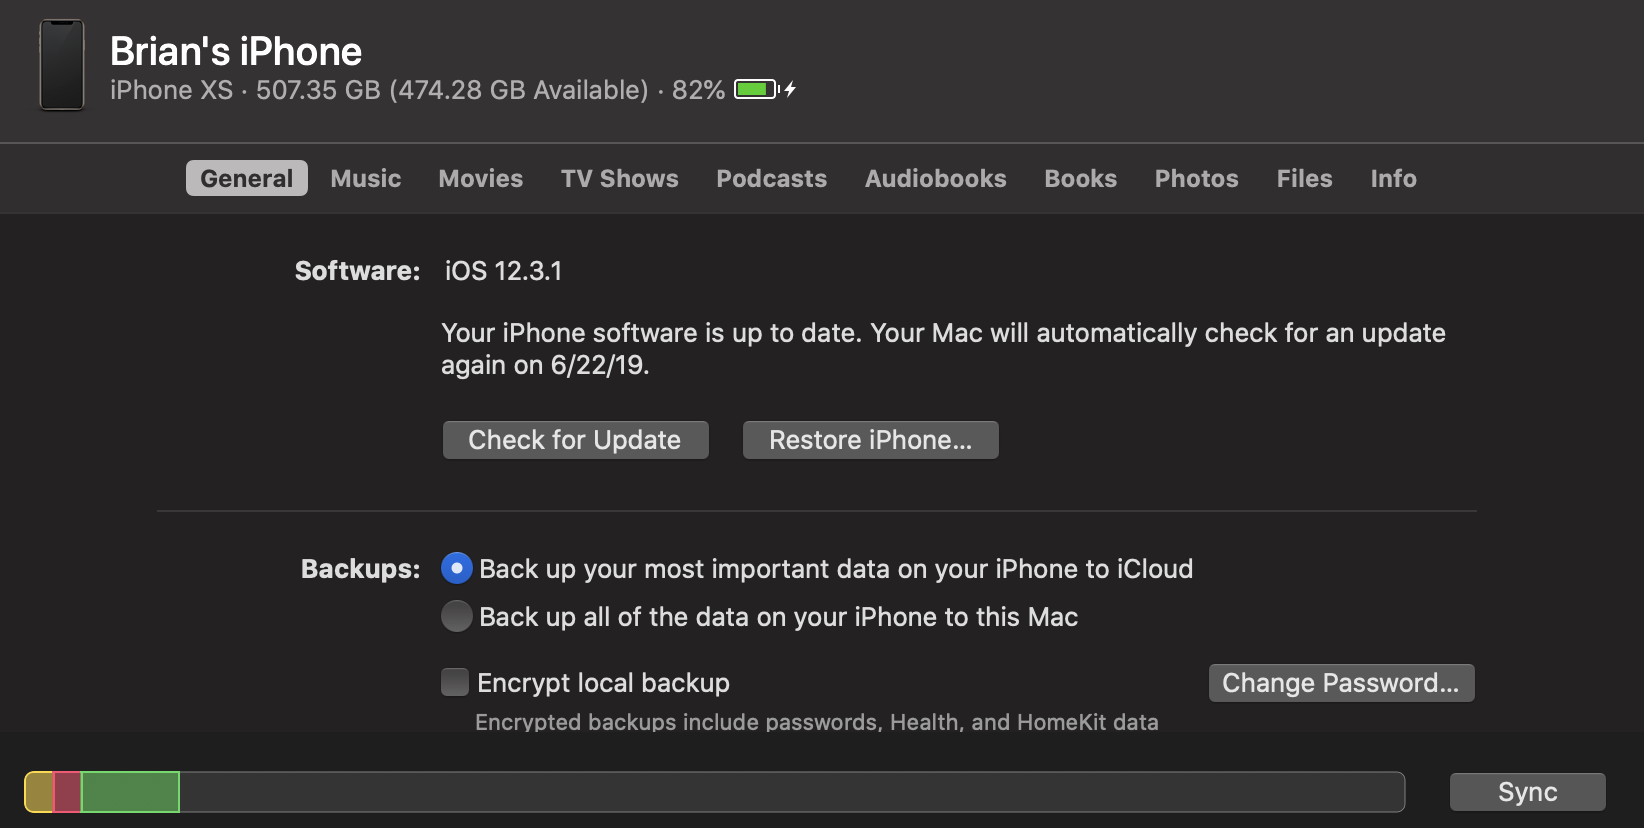Click the green battery level icon
The image size is (1644, 828).
pyautogui.click(x=755, y=90)
